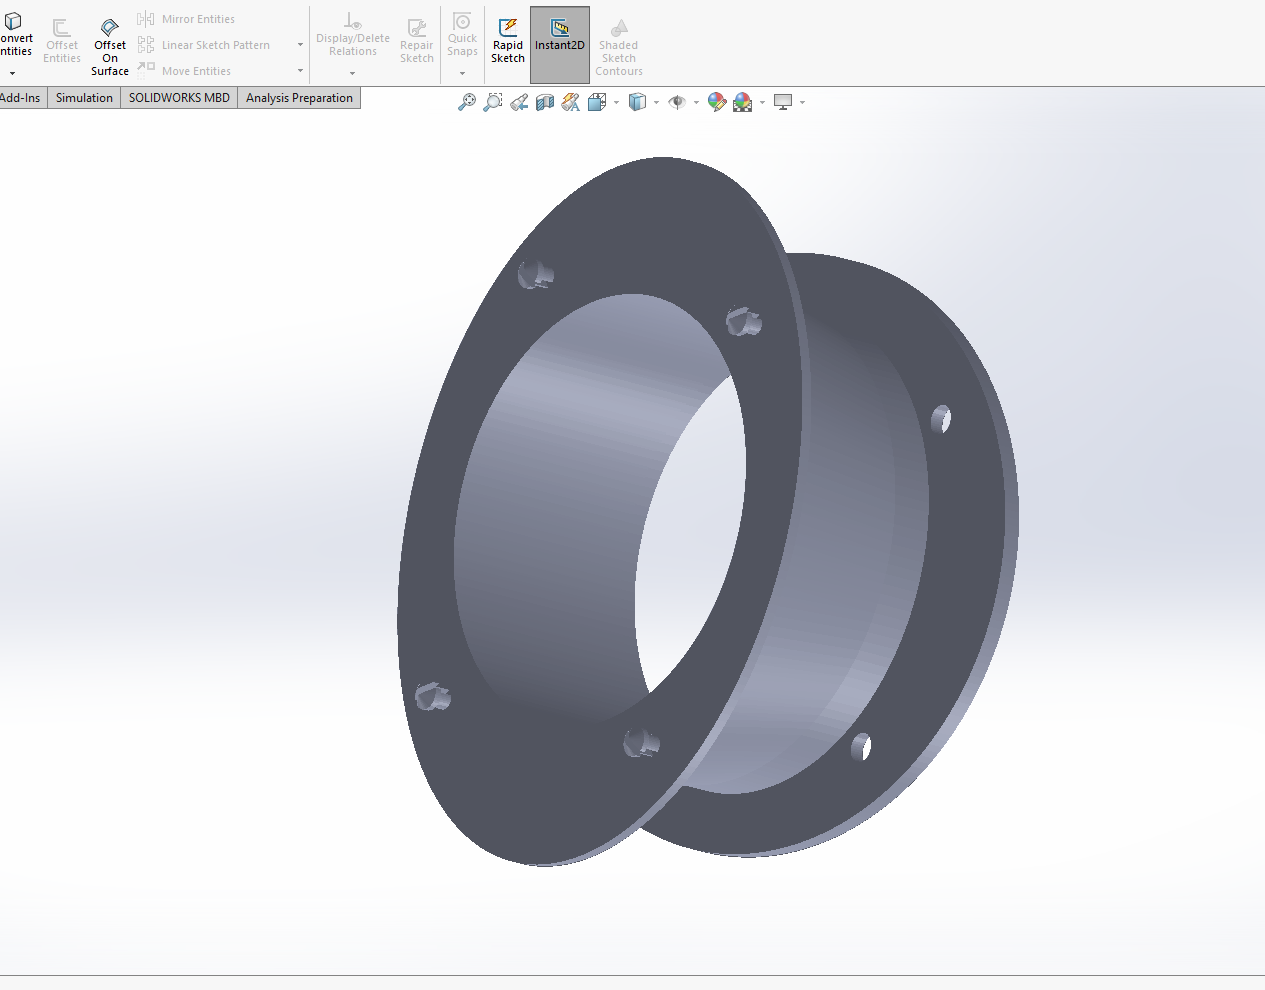
Task: Expand Display/Delete Relations dropdown arrow
Action: click(353, 73)
